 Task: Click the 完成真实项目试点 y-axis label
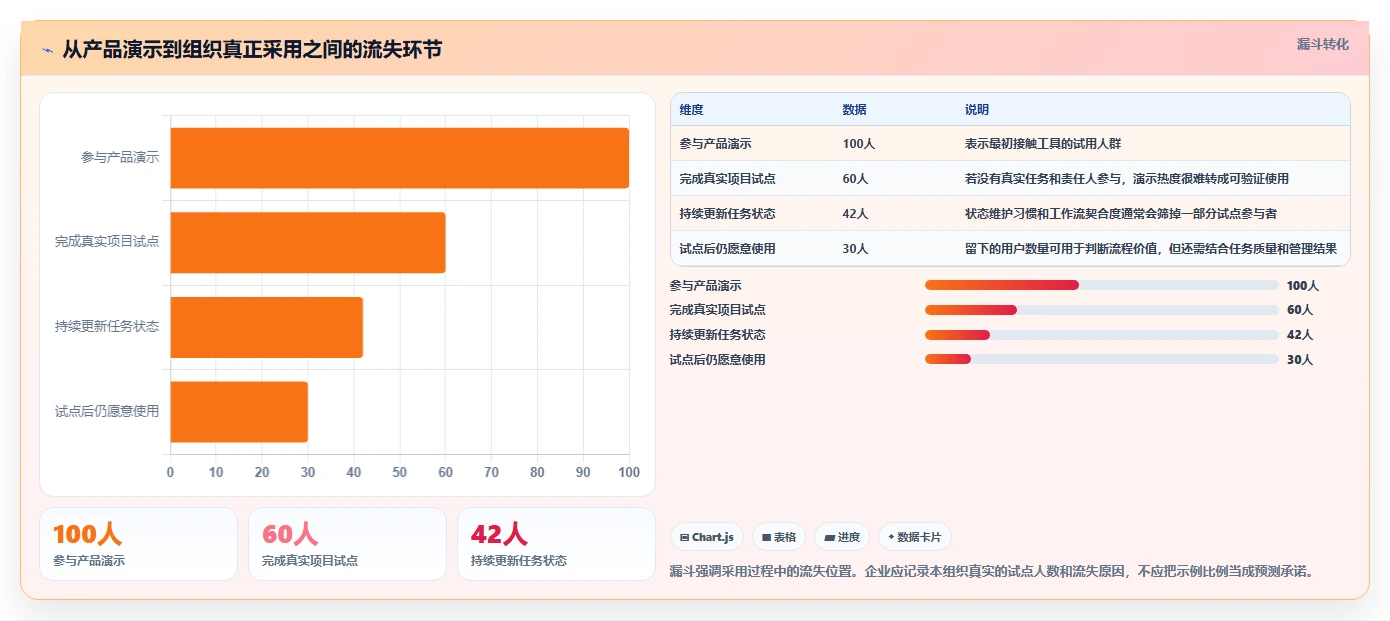click(x=107, y=242)
